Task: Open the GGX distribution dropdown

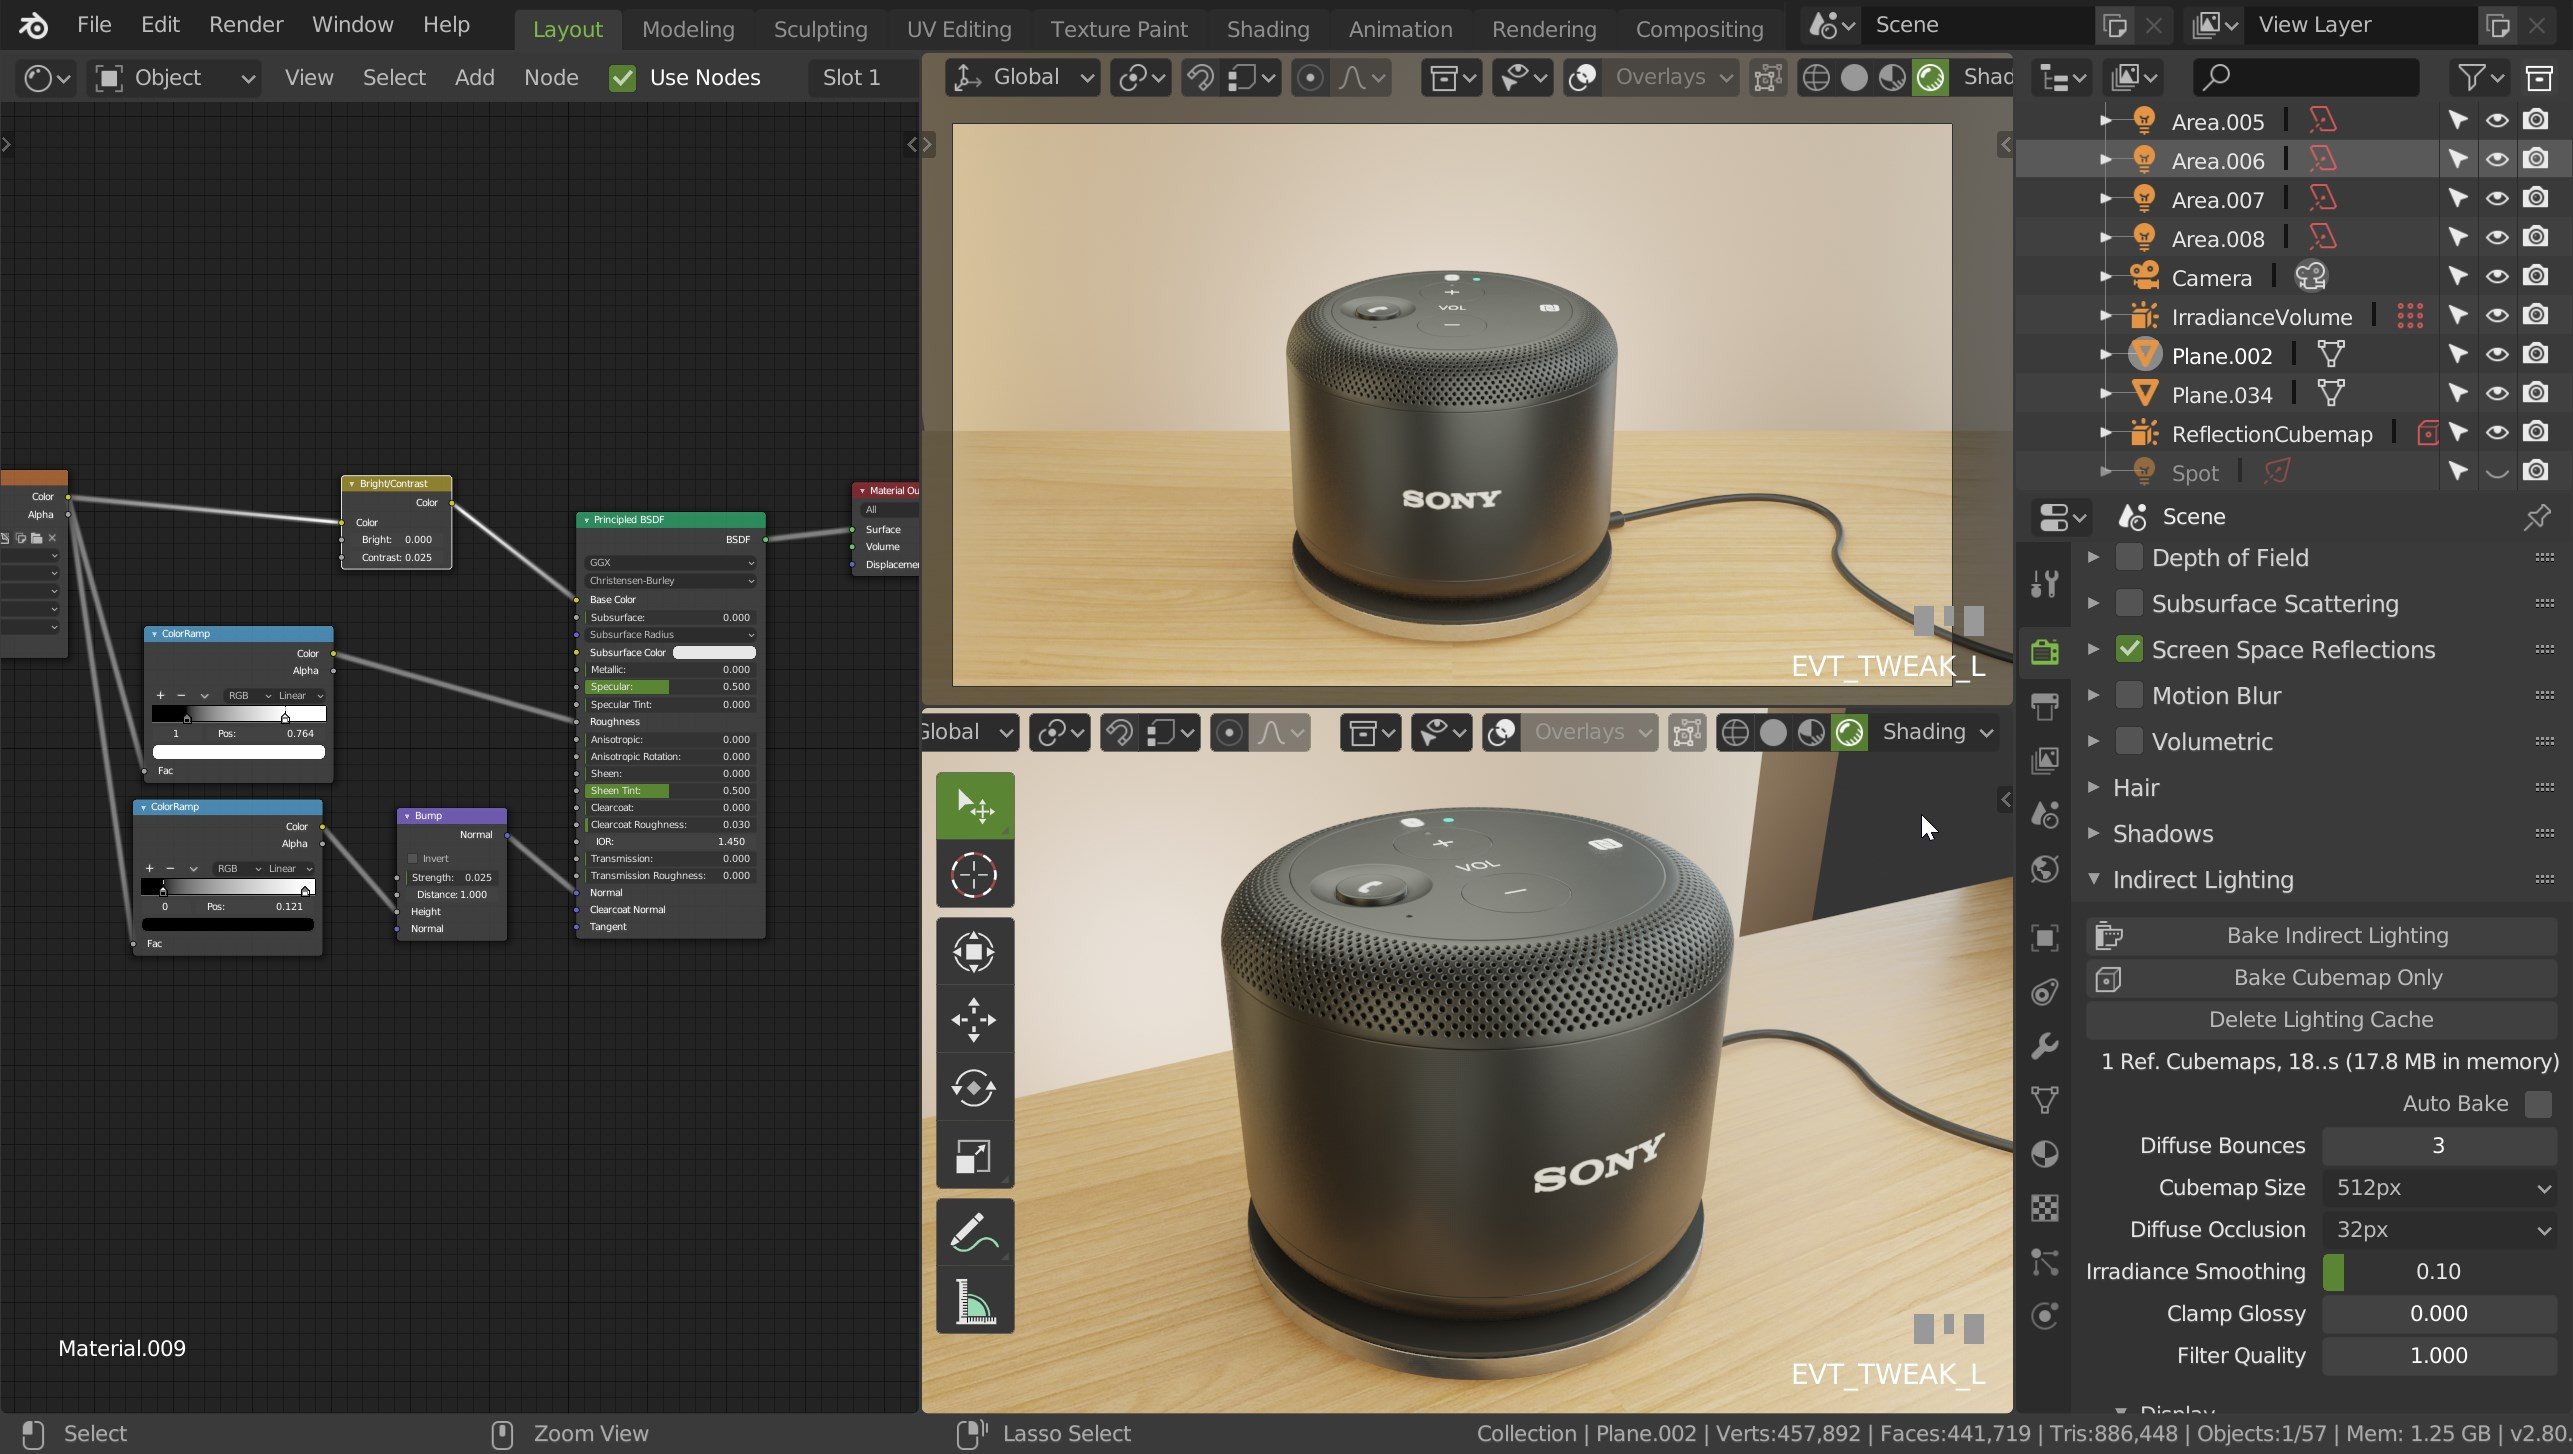Action: 670,562
